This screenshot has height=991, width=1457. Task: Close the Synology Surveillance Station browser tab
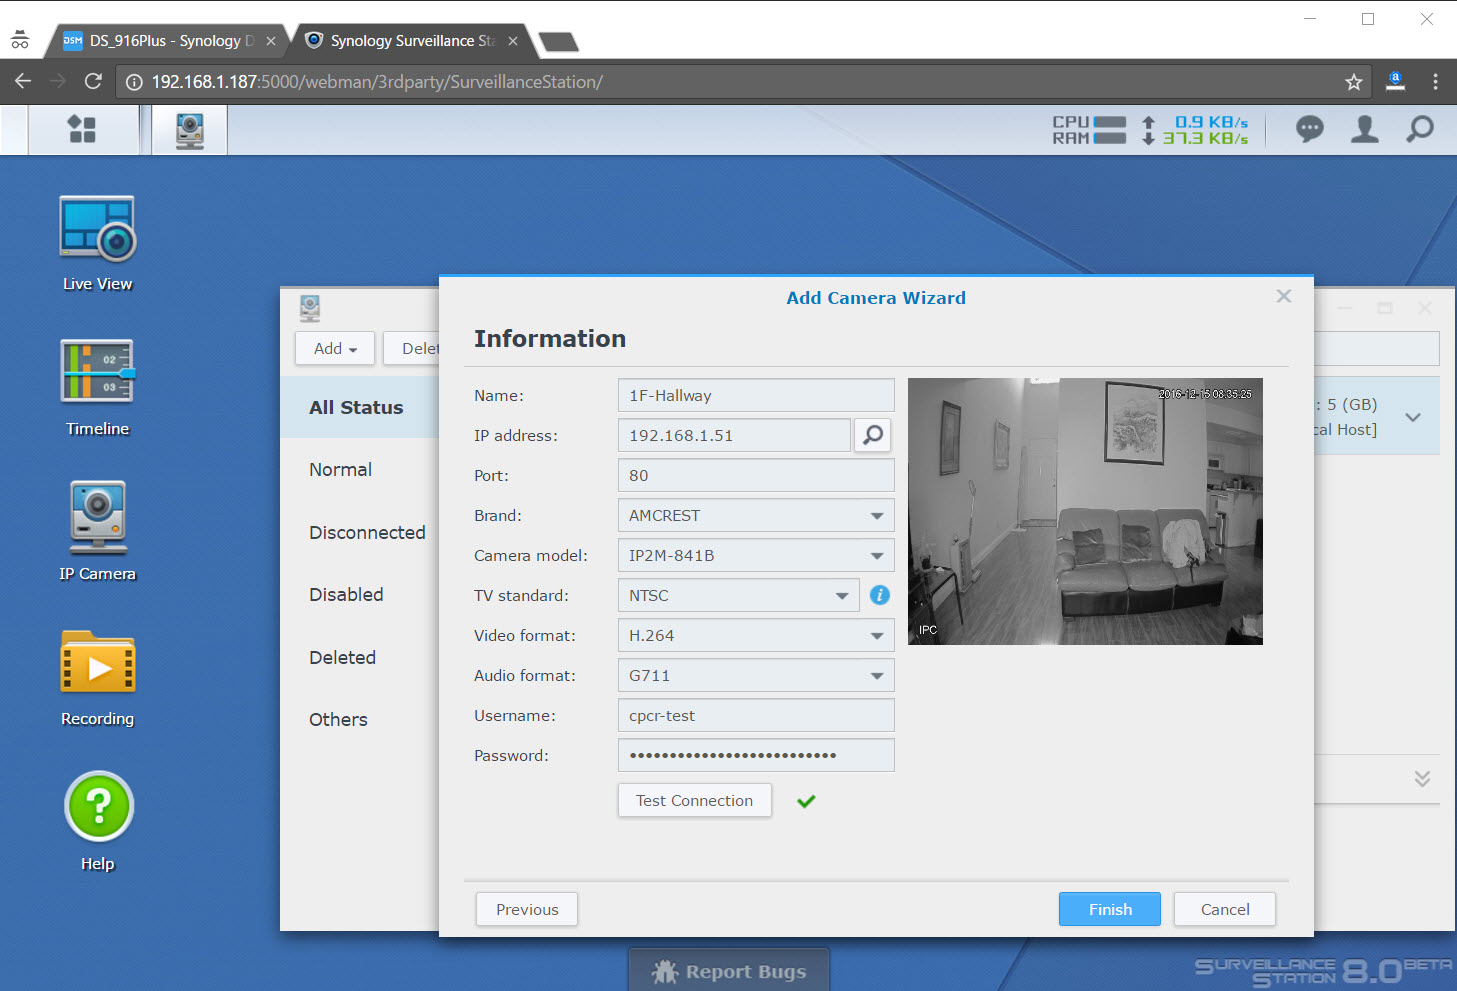(513, 41)
